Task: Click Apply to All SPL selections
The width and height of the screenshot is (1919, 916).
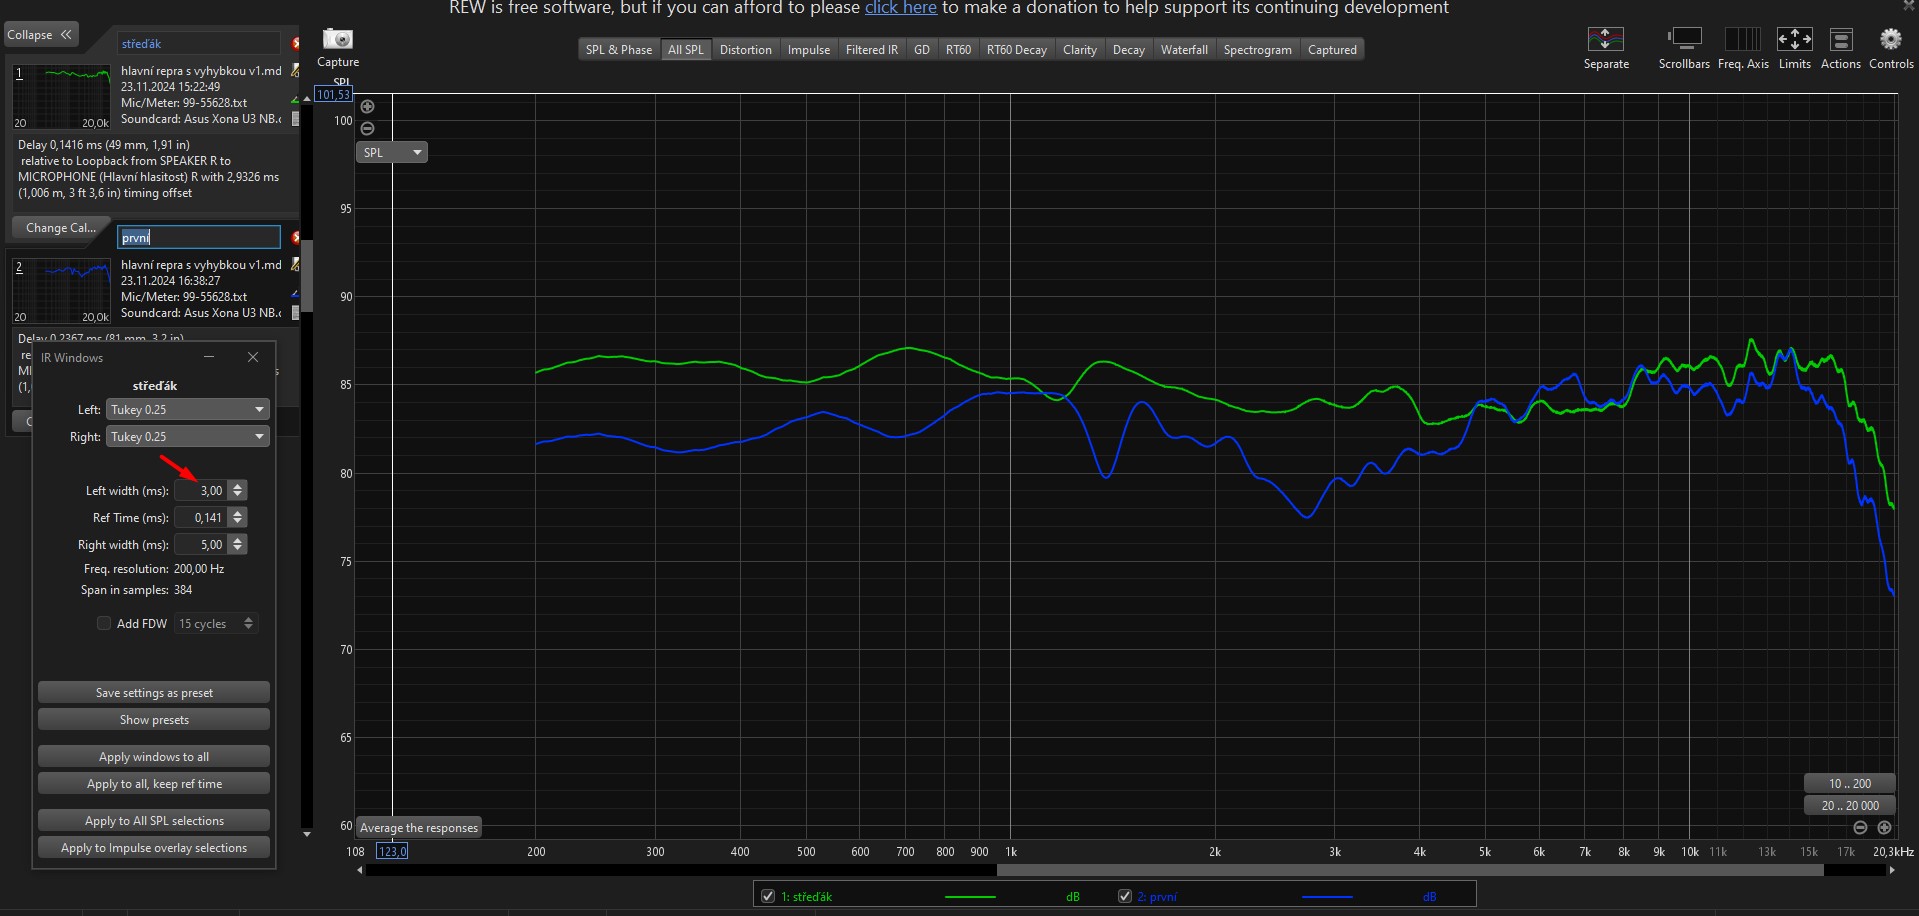Action: coord(154,821)
